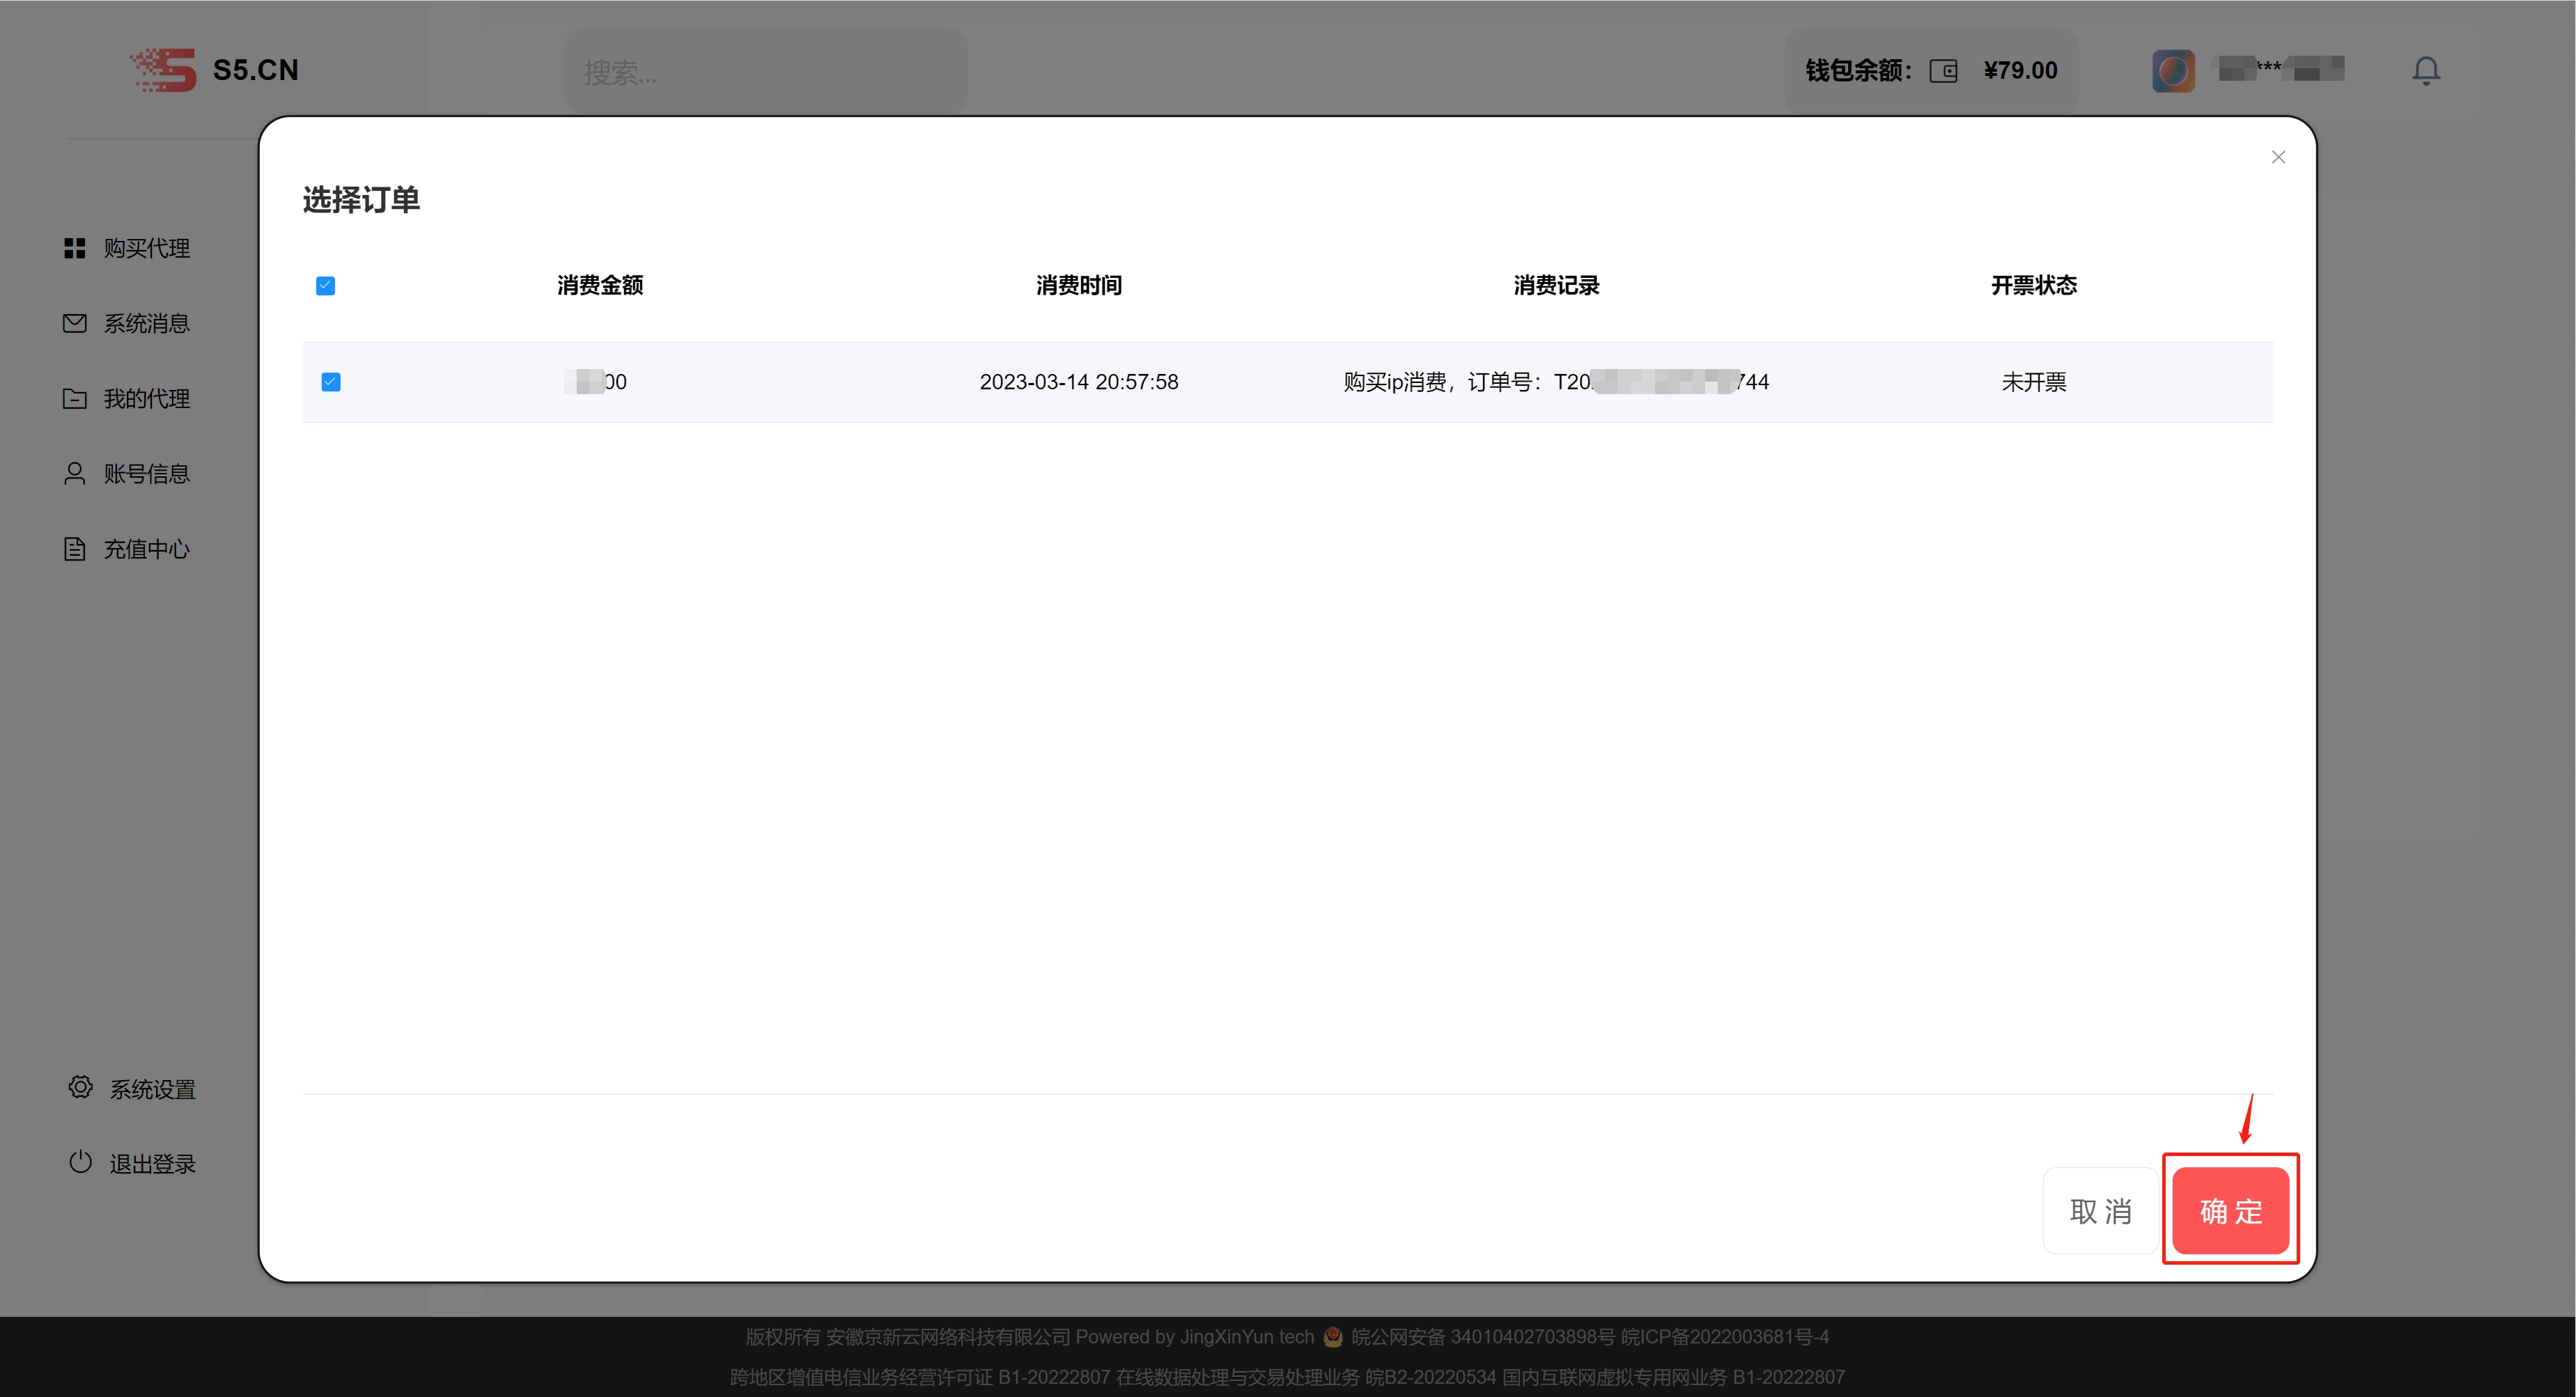Open 我的代理 in sidebar

[x=146, y=399]
